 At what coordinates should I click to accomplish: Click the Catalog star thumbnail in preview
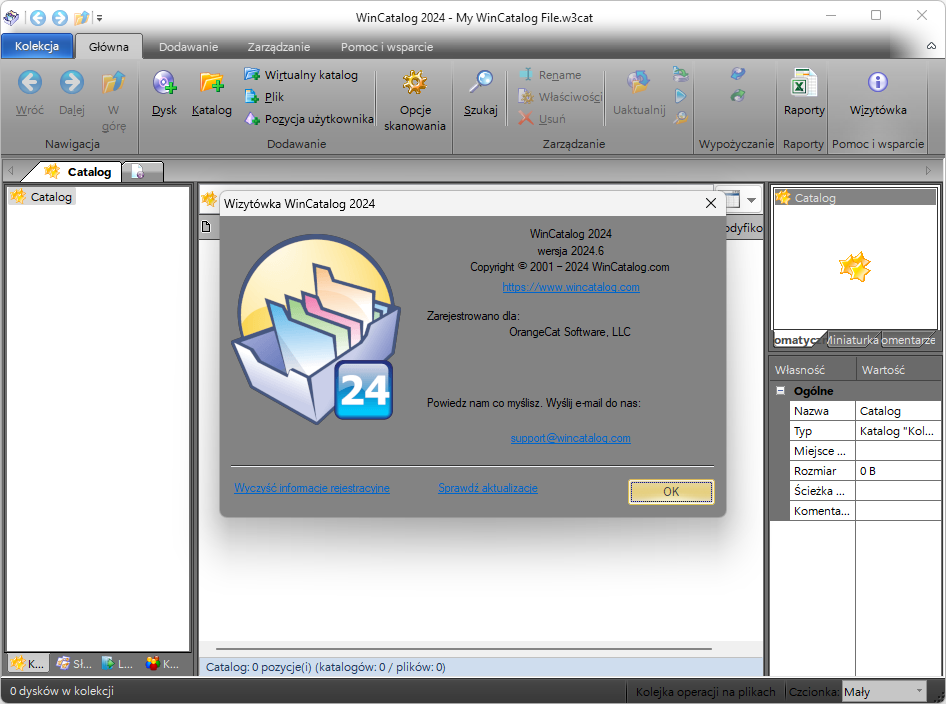tap(855, 267)
